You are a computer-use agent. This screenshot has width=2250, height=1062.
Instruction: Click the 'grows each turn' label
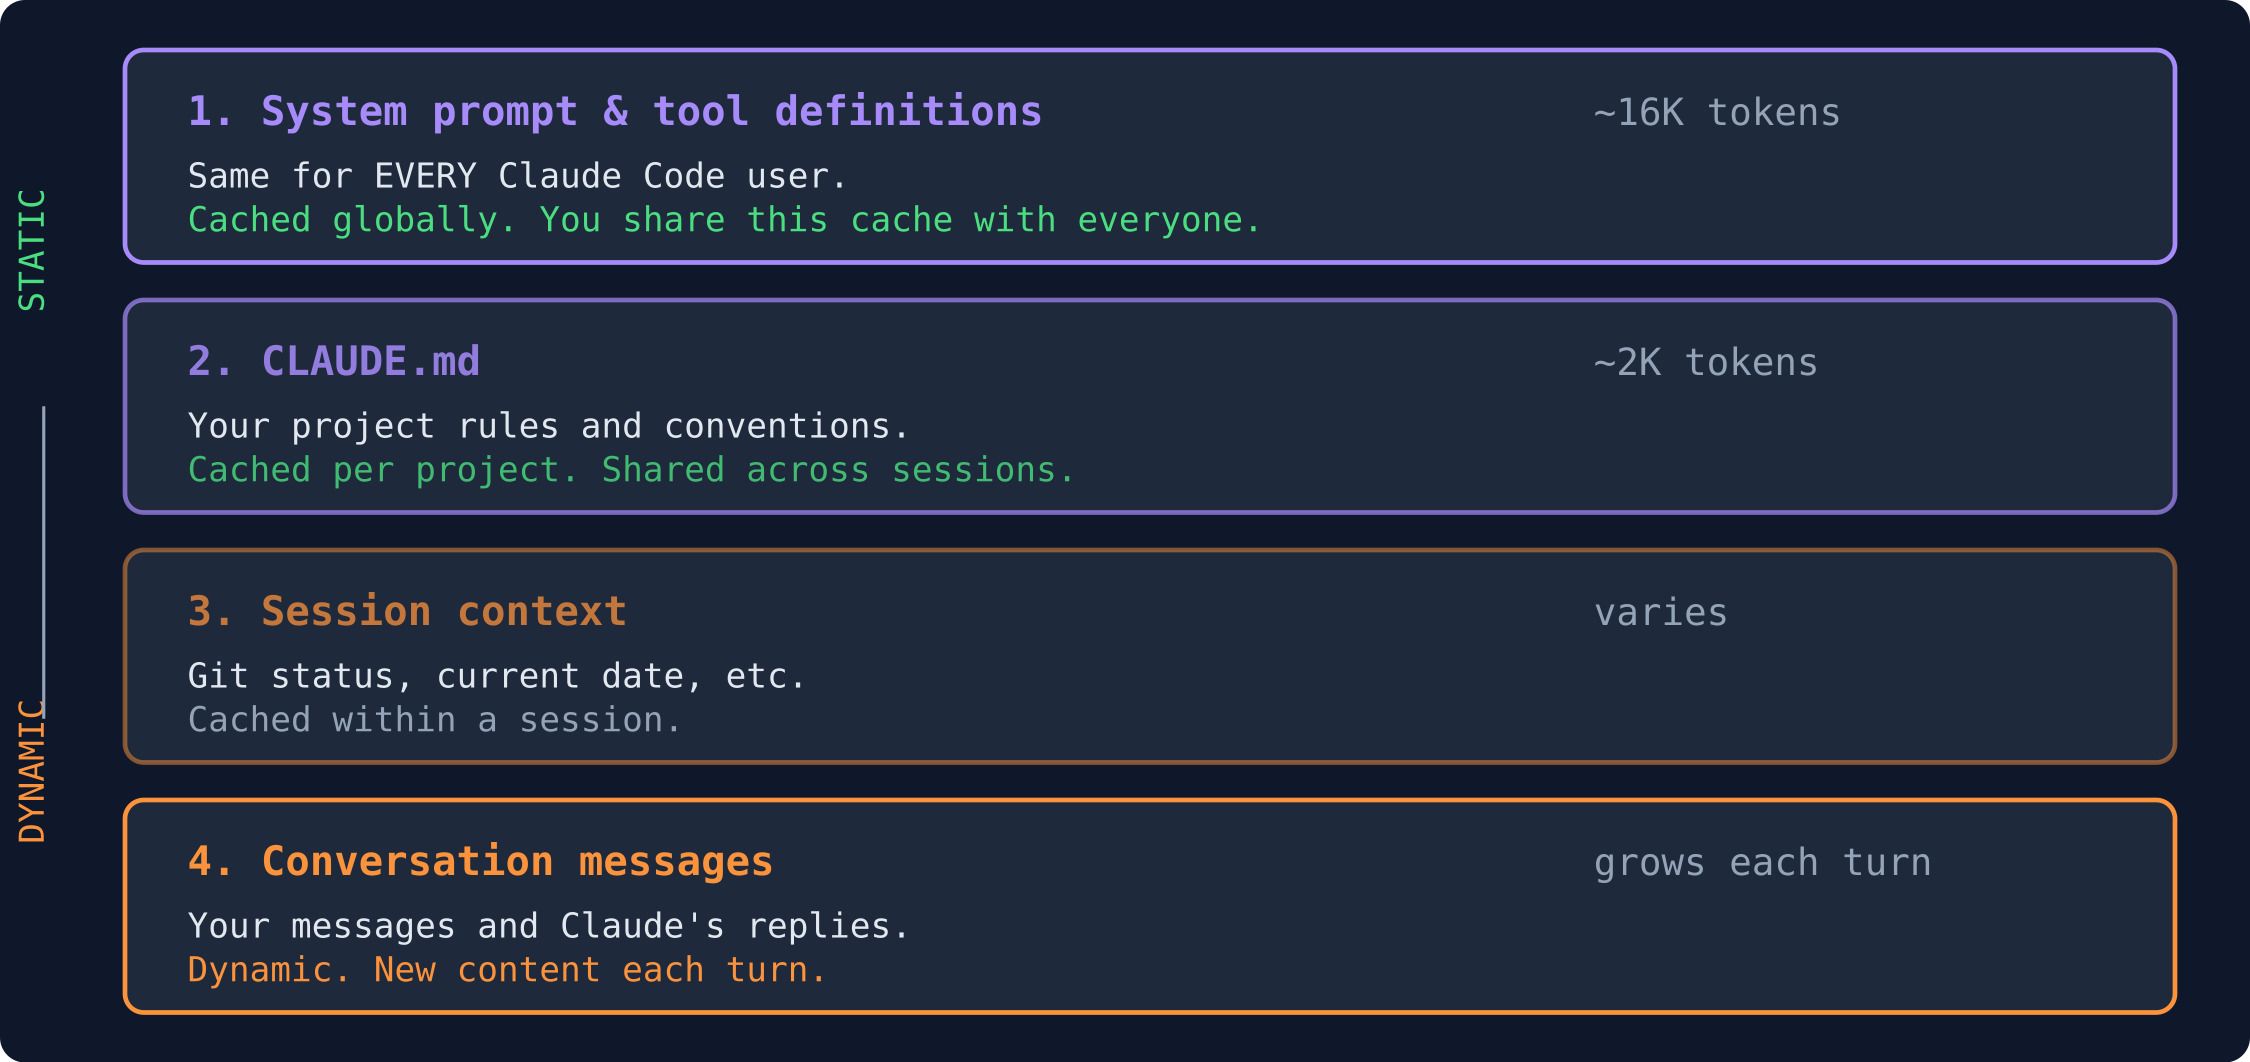[1762, 863]
